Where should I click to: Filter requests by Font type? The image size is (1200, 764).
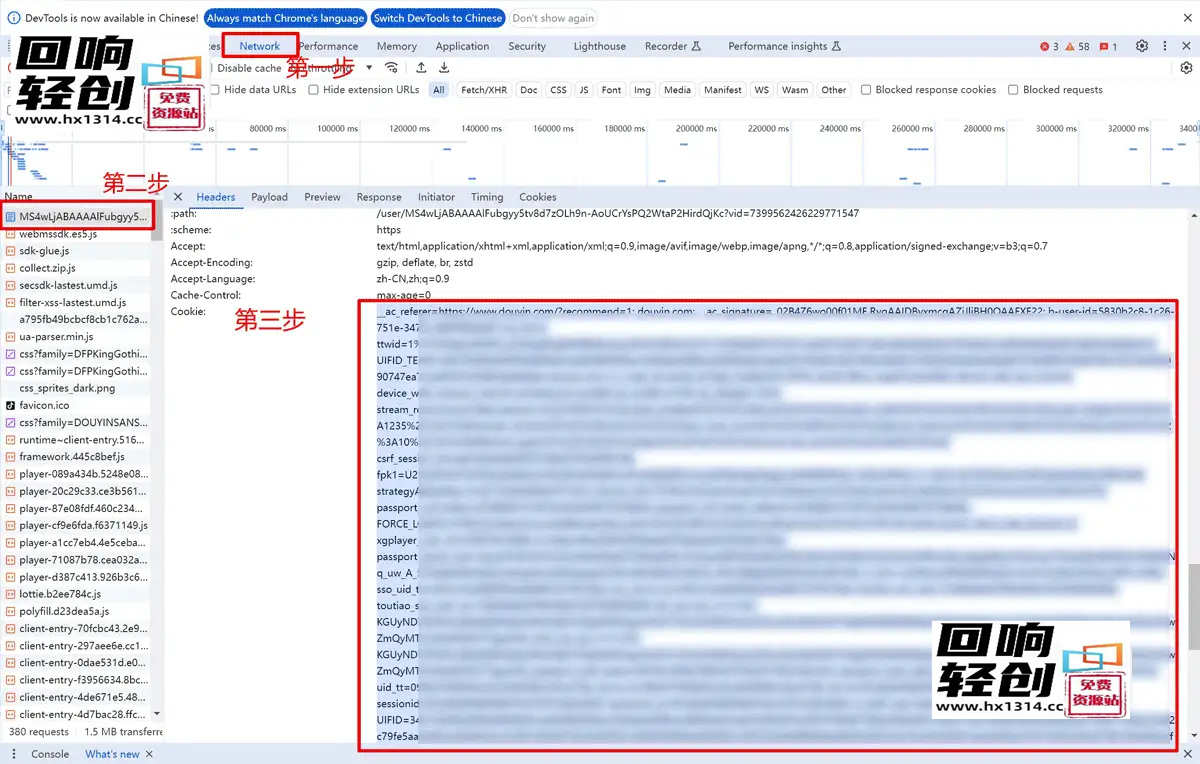pos(611,90)
